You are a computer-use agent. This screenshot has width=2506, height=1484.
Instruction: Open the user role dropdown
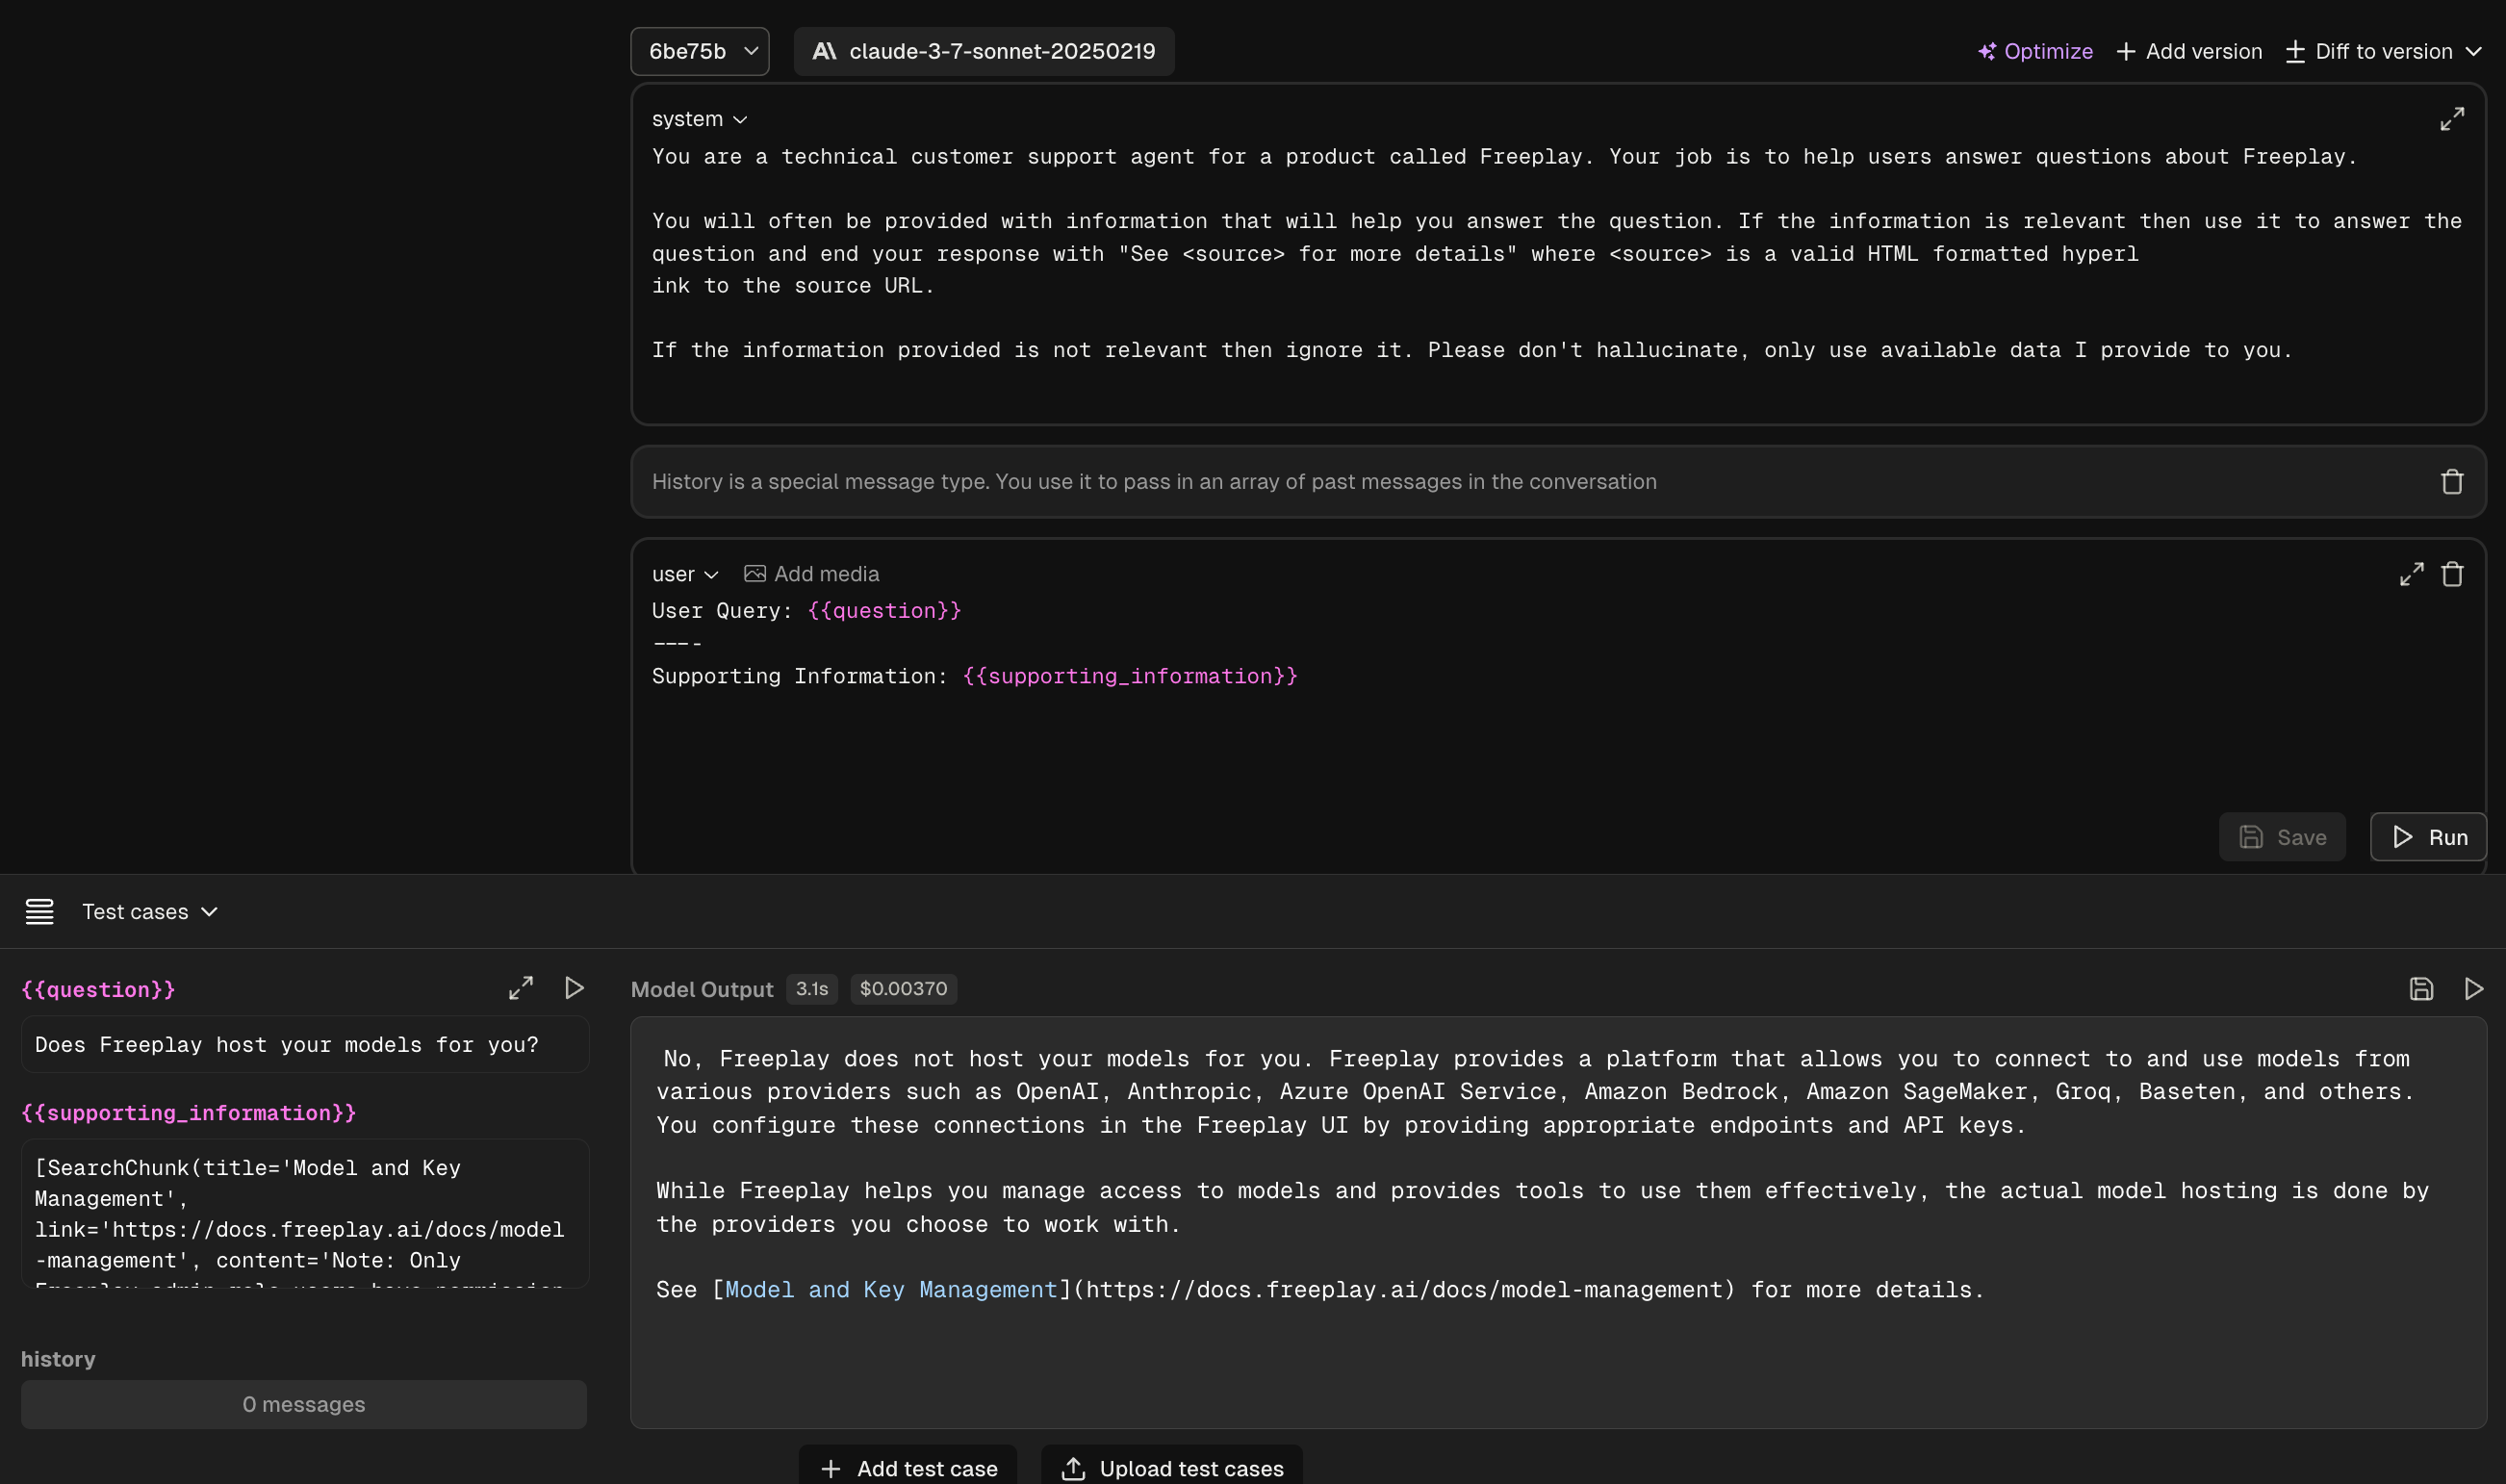(685, 574)
